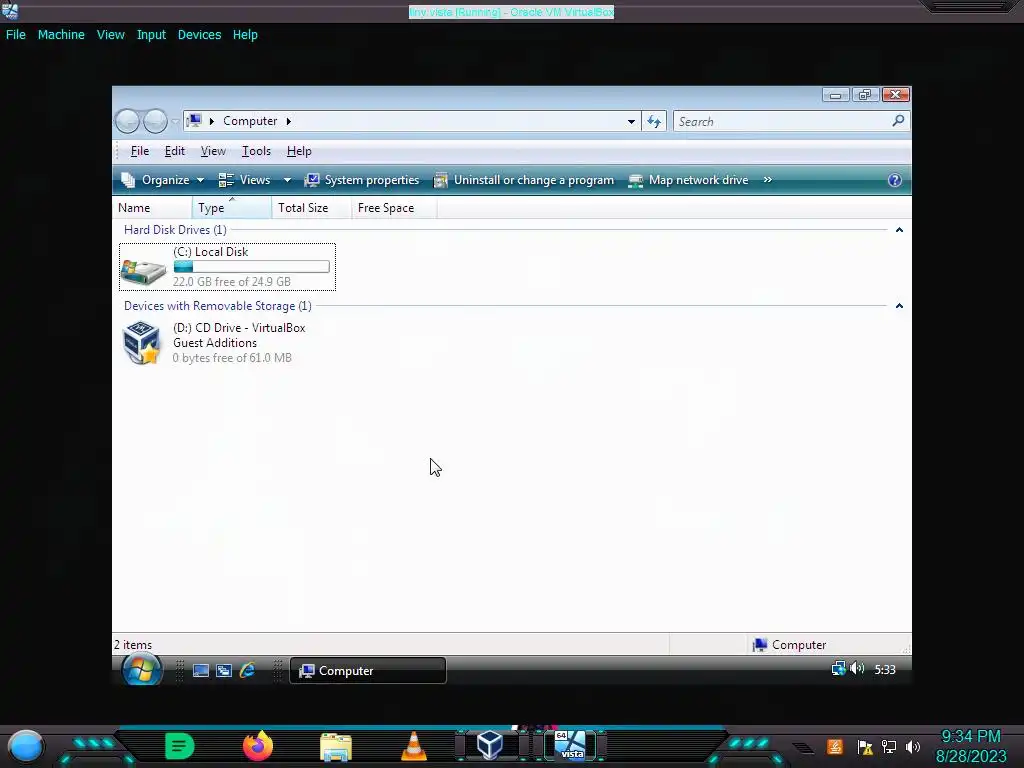Open File Explorer on host taskbar
1024x768 pixels.
click(336, 746)
